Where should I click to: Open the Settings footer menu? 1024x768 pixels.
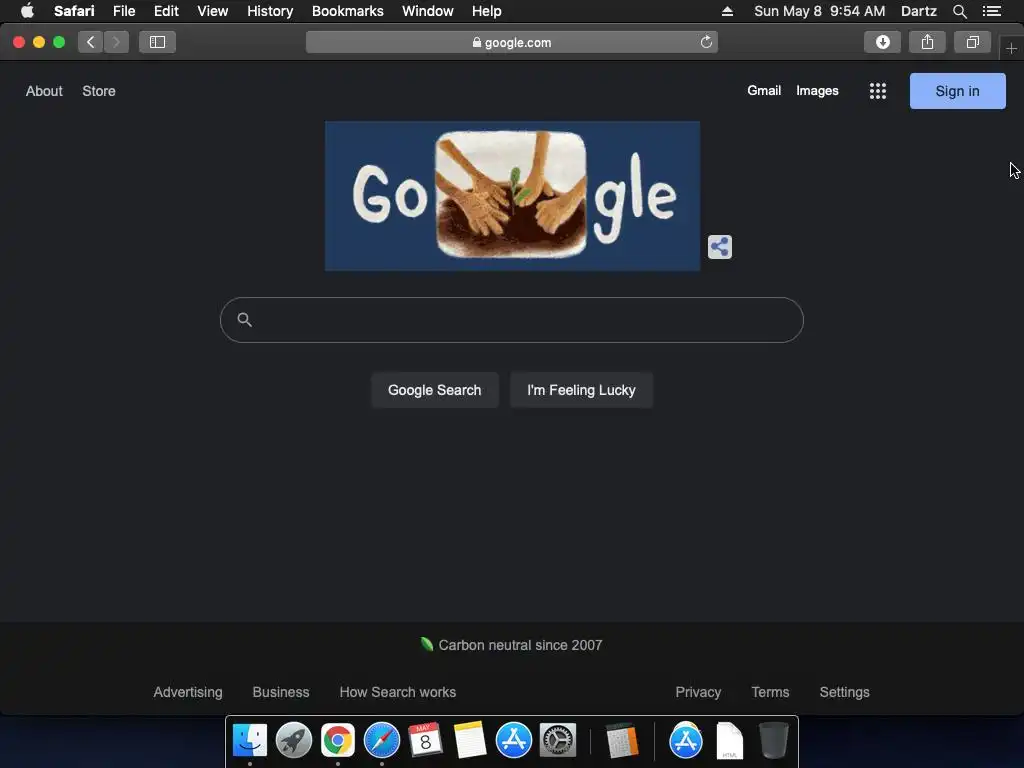click(x=844, y=692)
